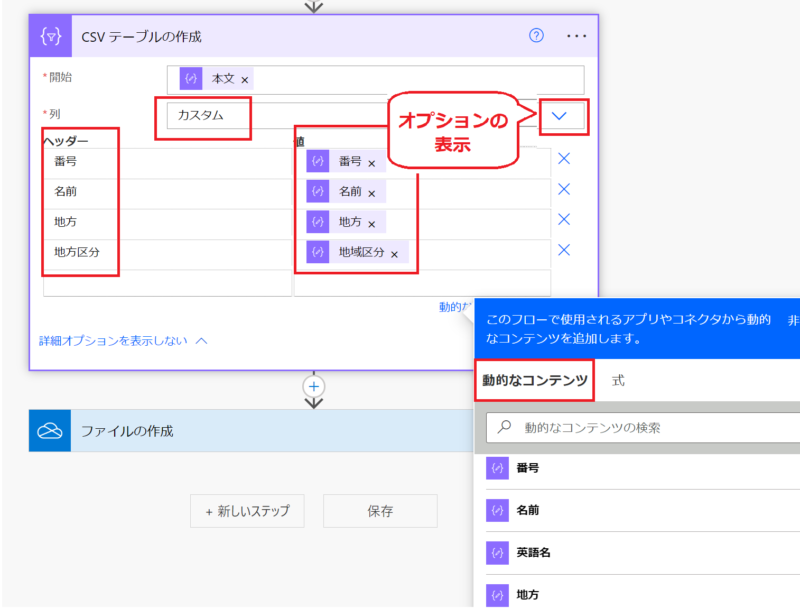Click the 保存 button
Viewport: 800px width, 608px height.
click(x=380, y=511)
